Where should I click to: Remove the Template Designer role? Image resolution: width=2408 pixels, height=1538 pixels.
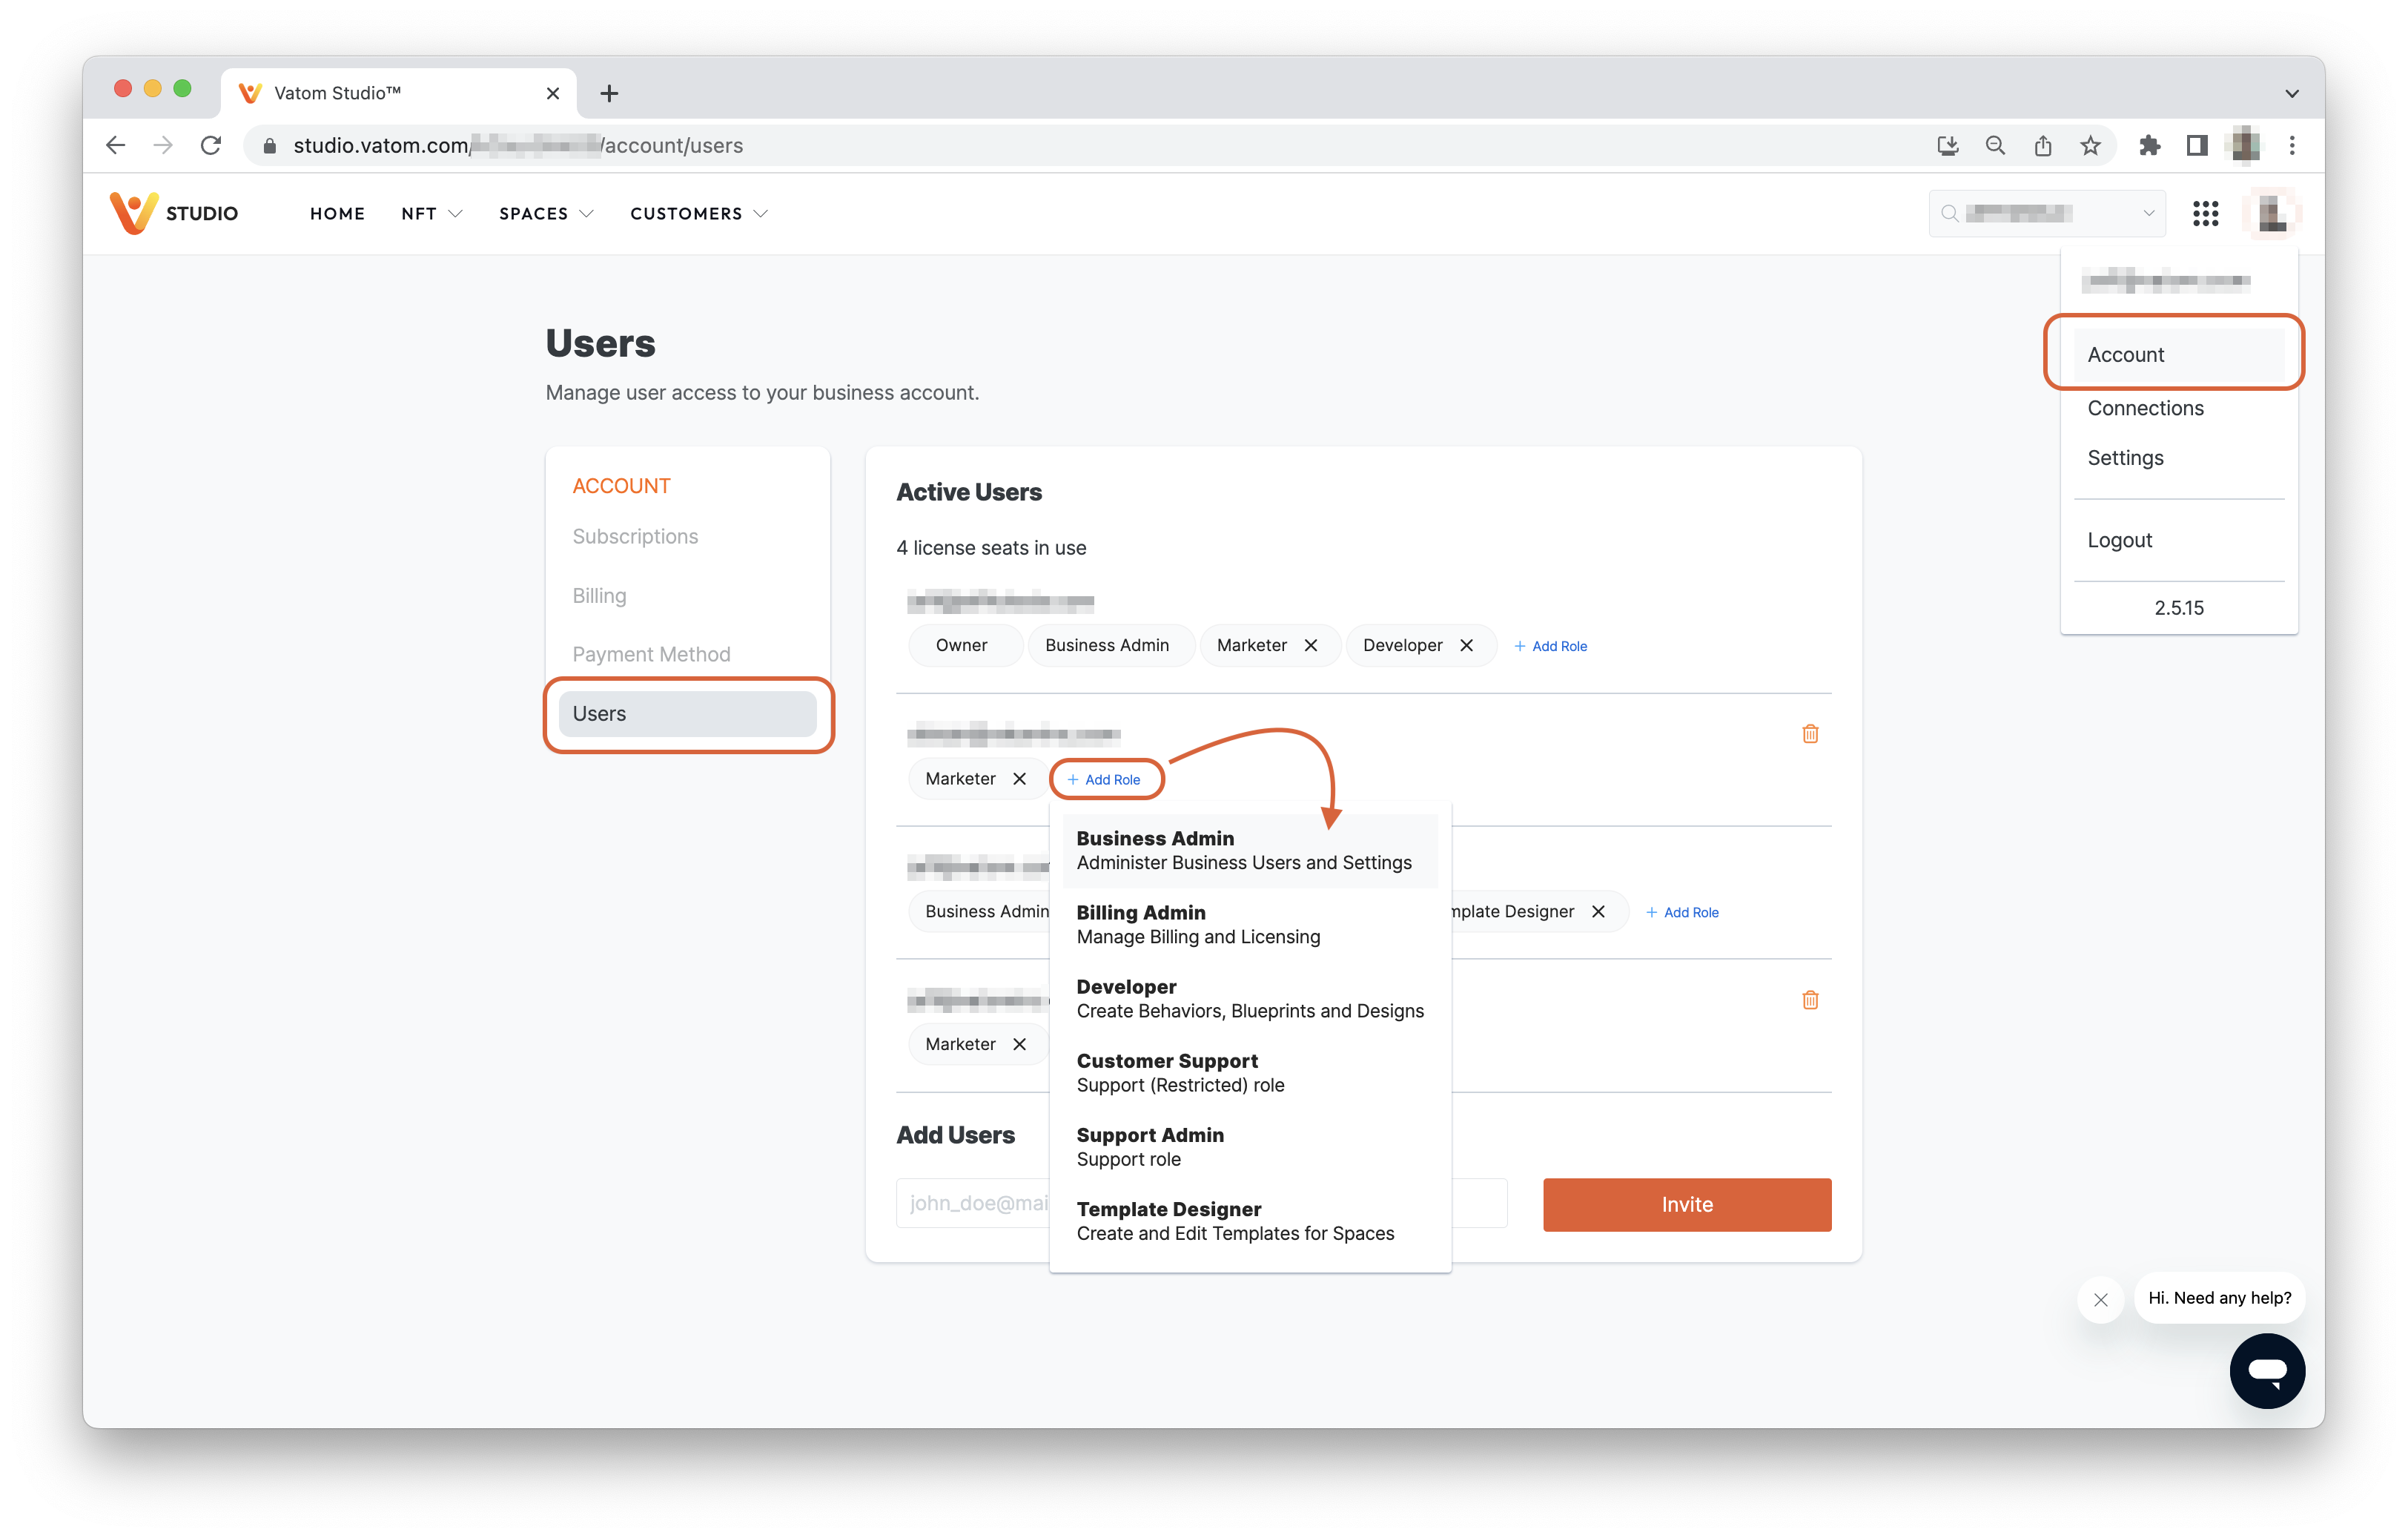tap(1599, 912)
